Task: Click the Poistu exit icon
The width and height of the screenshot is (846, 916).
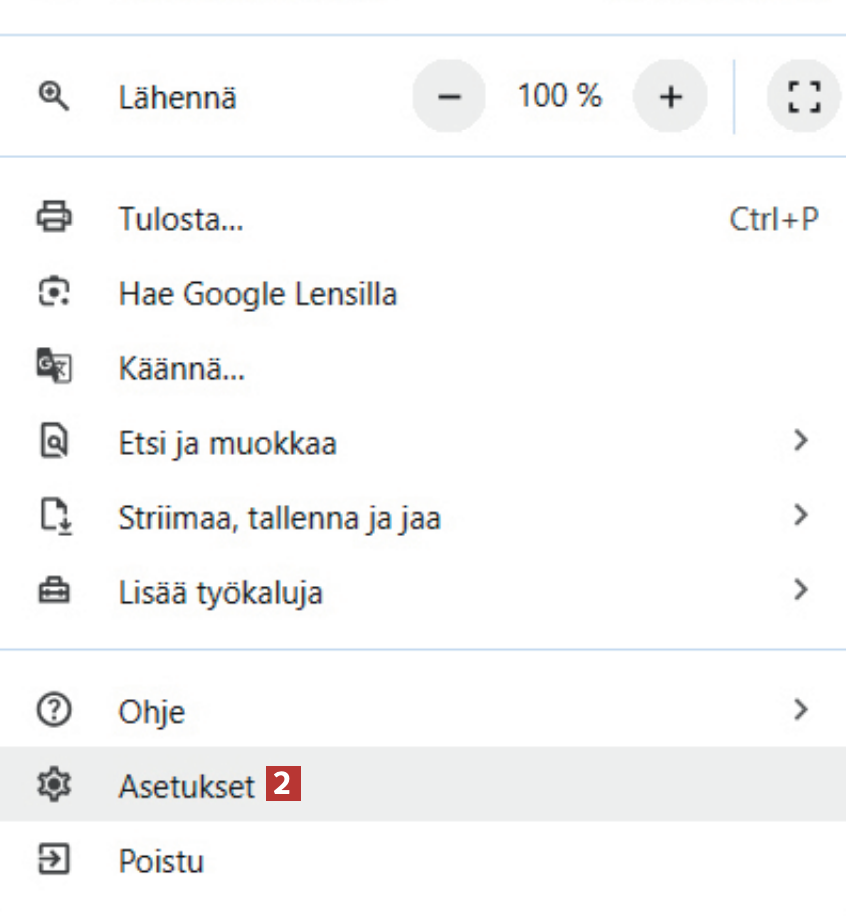Action: coord(53,860)
